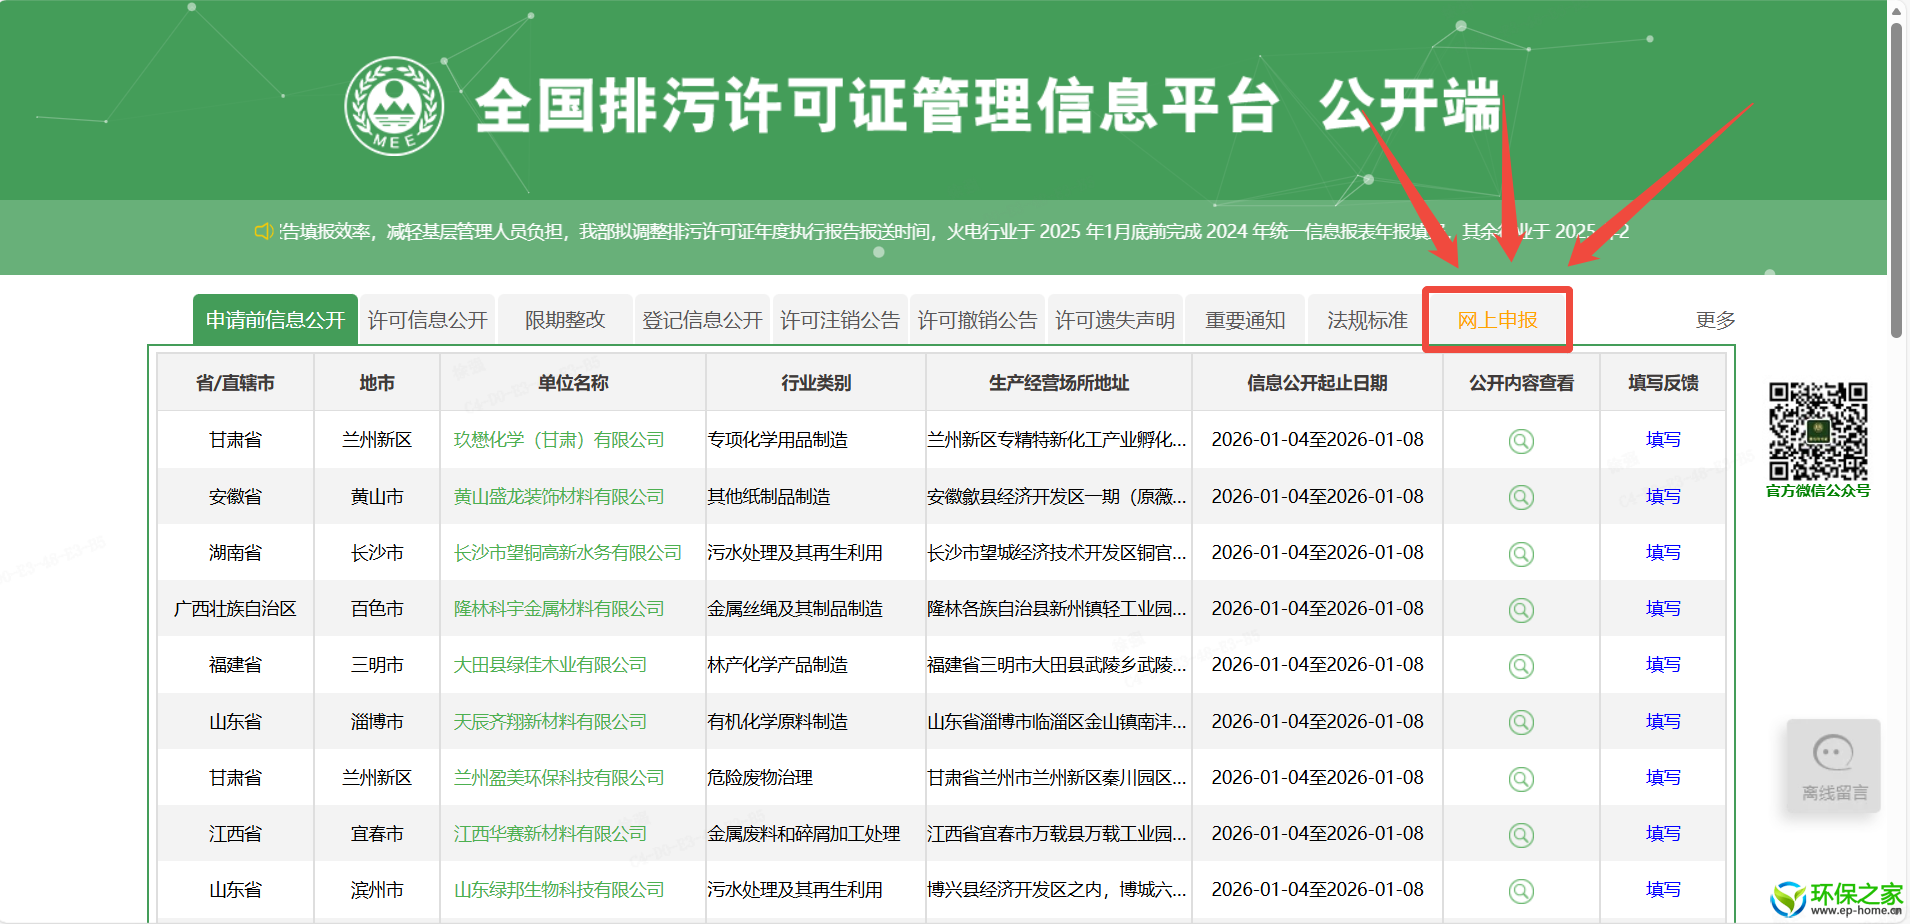The width and height of the screenshot is (1910, 924).
Task: View public content for 玖懋化学（甘肃）有限公司
Action: click(1520, 441)
